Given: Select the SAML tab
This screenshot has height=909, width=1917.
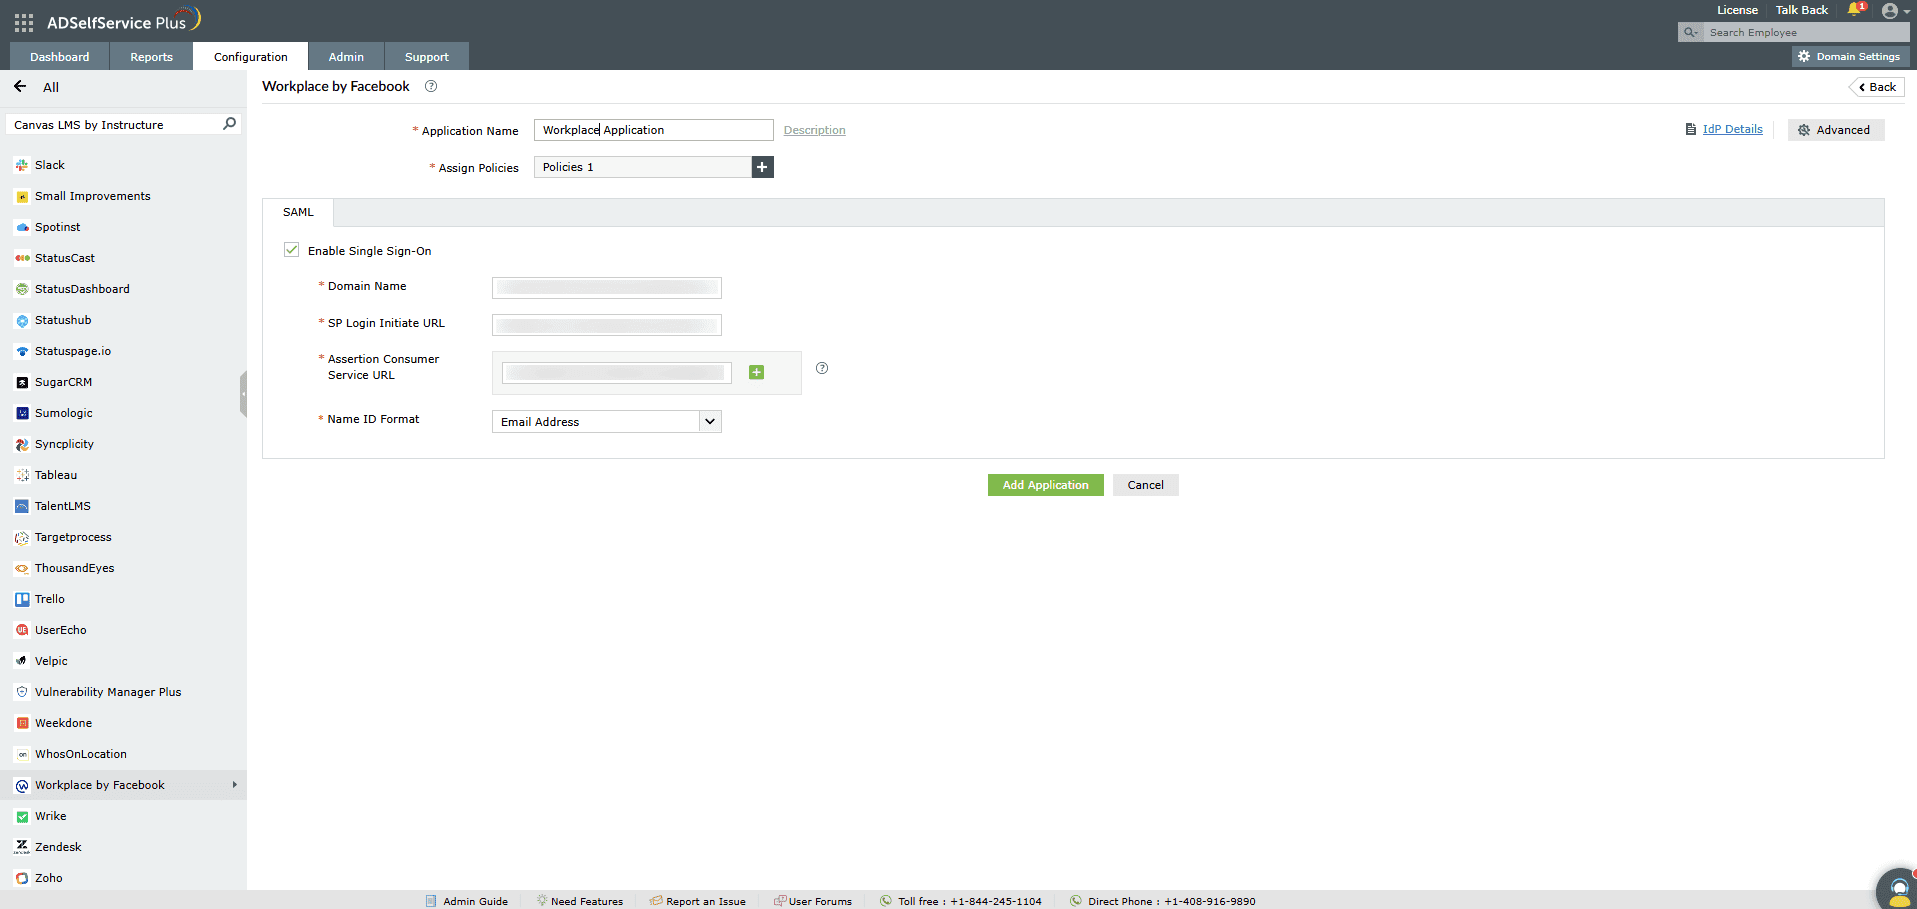Looking at the screenshot, I should coord(298,212).
